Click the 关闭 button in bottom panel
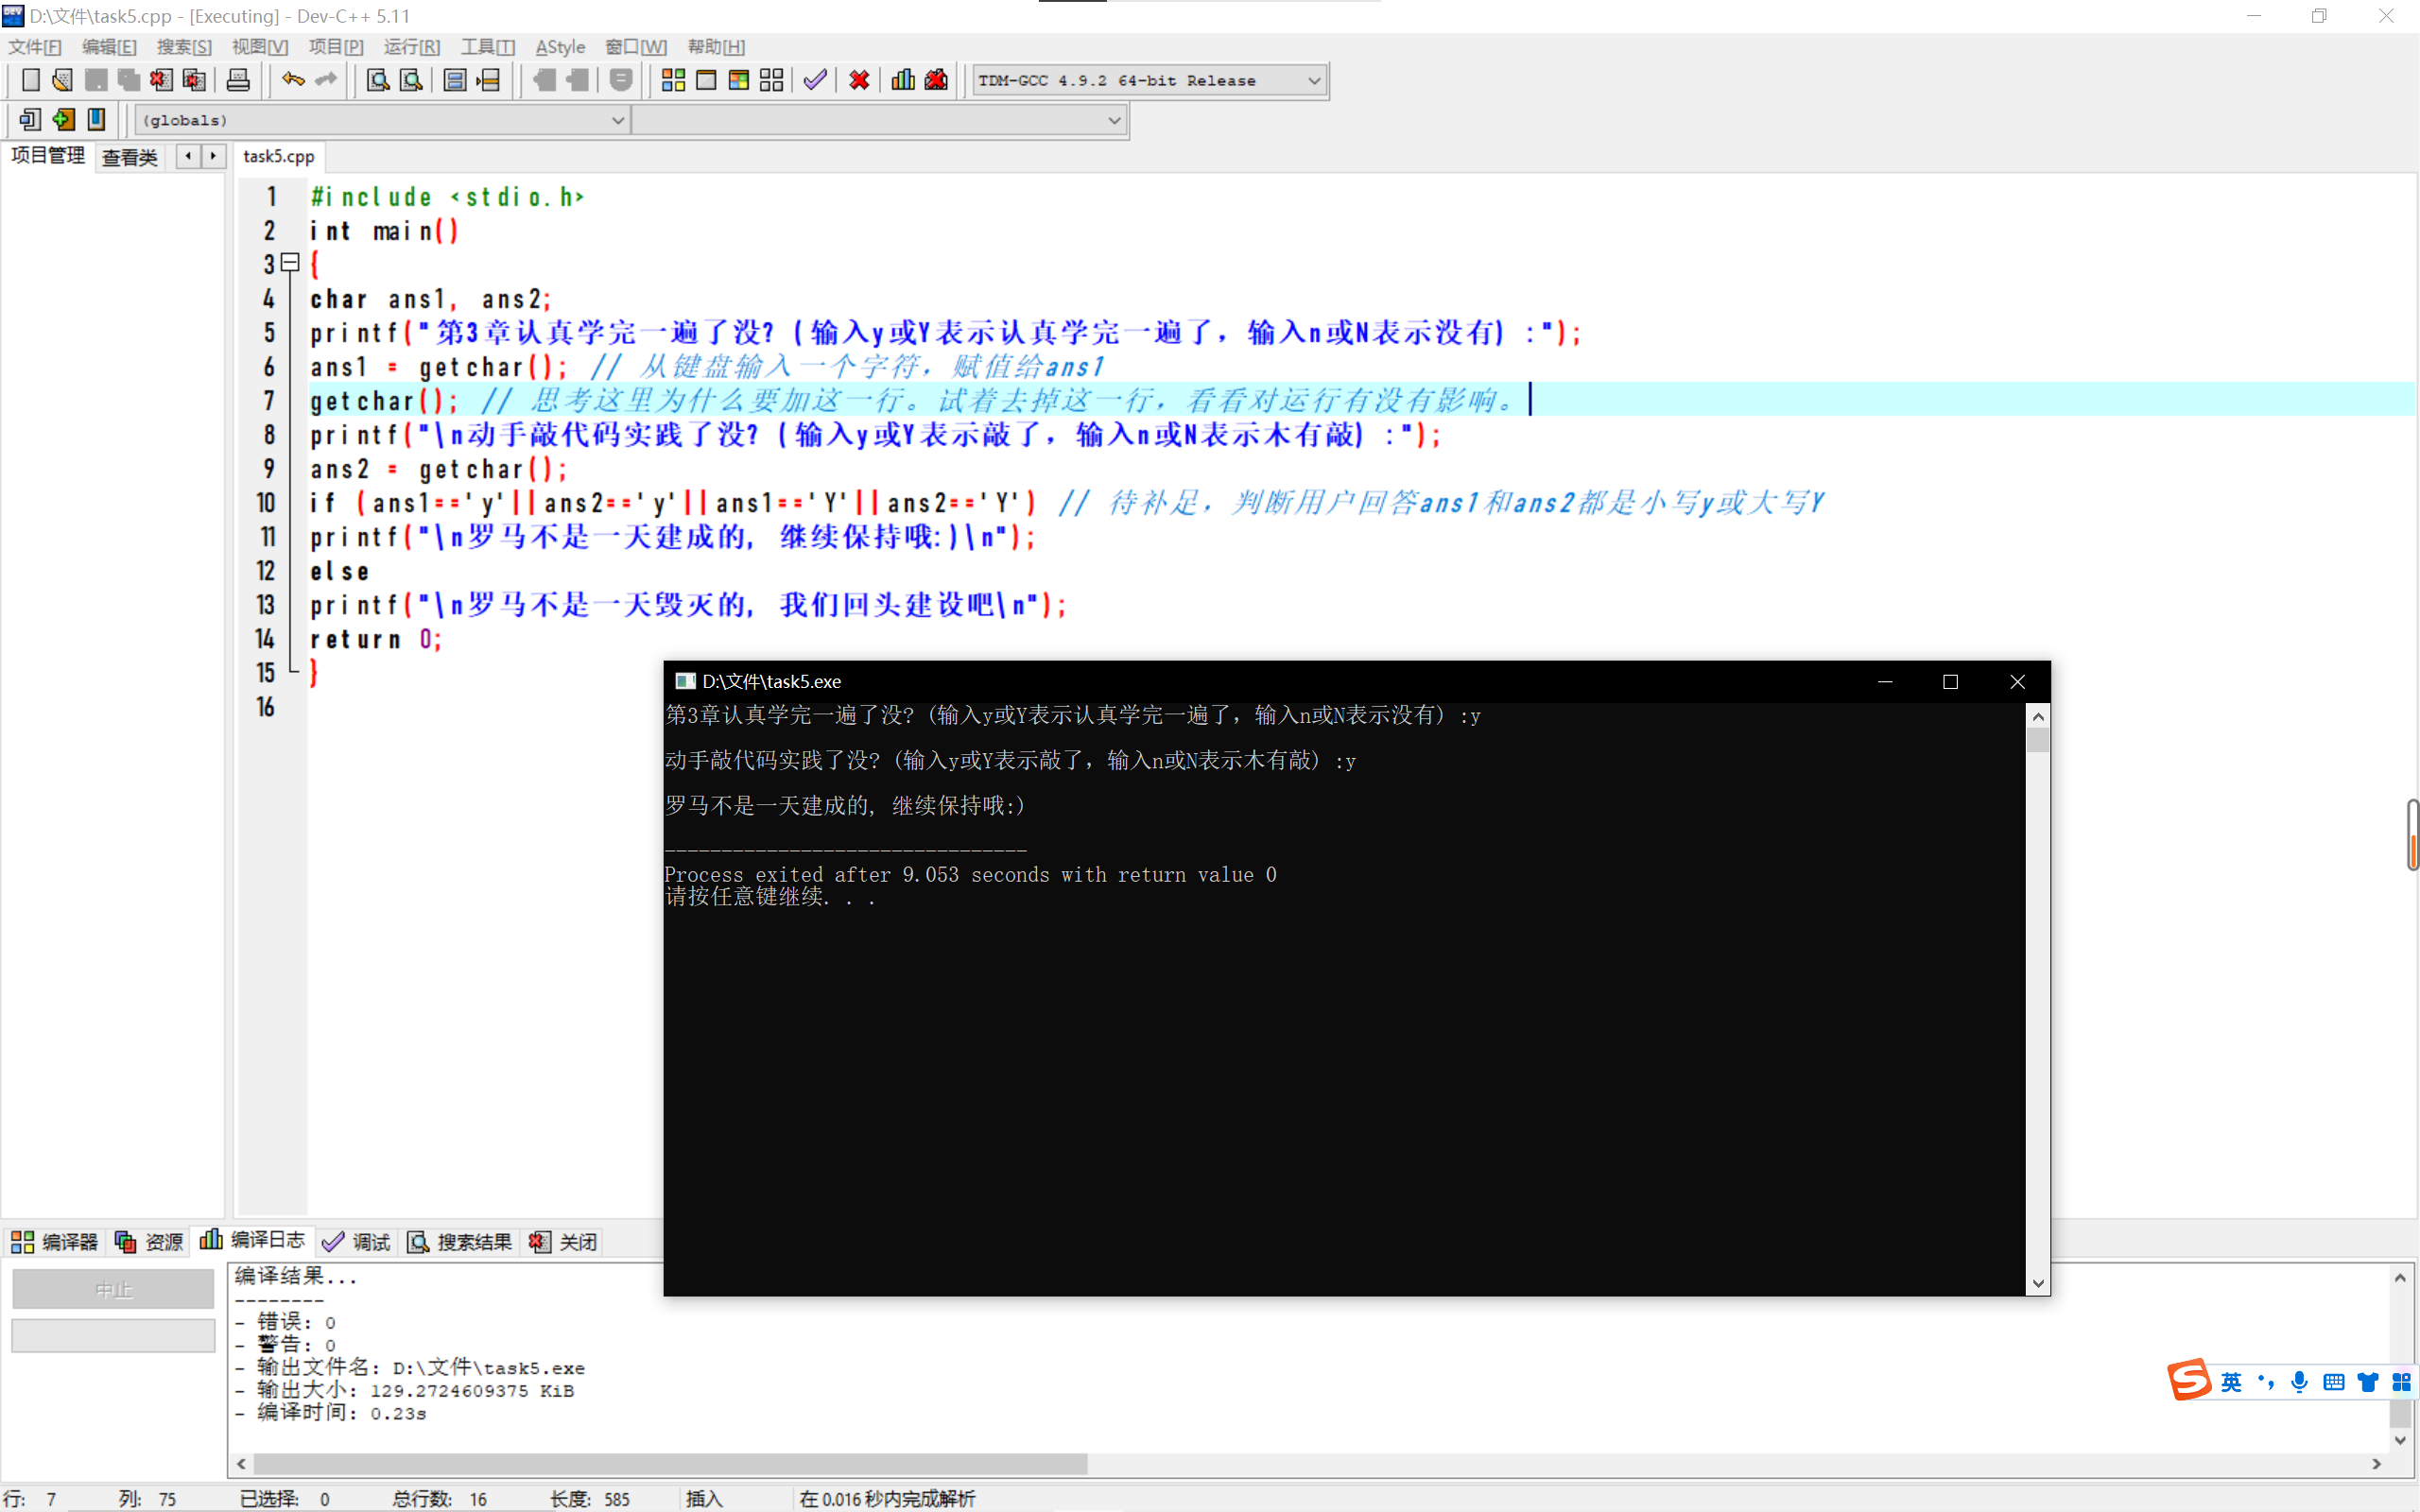 tap(564, 1241)
